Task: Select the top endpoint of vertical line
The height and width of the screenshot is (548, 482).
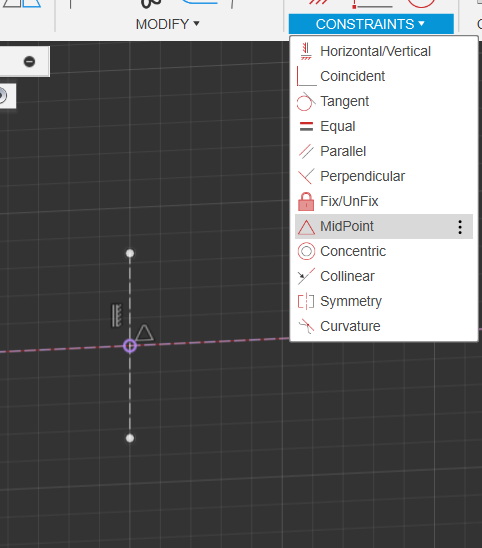Action: click(130, 253)
